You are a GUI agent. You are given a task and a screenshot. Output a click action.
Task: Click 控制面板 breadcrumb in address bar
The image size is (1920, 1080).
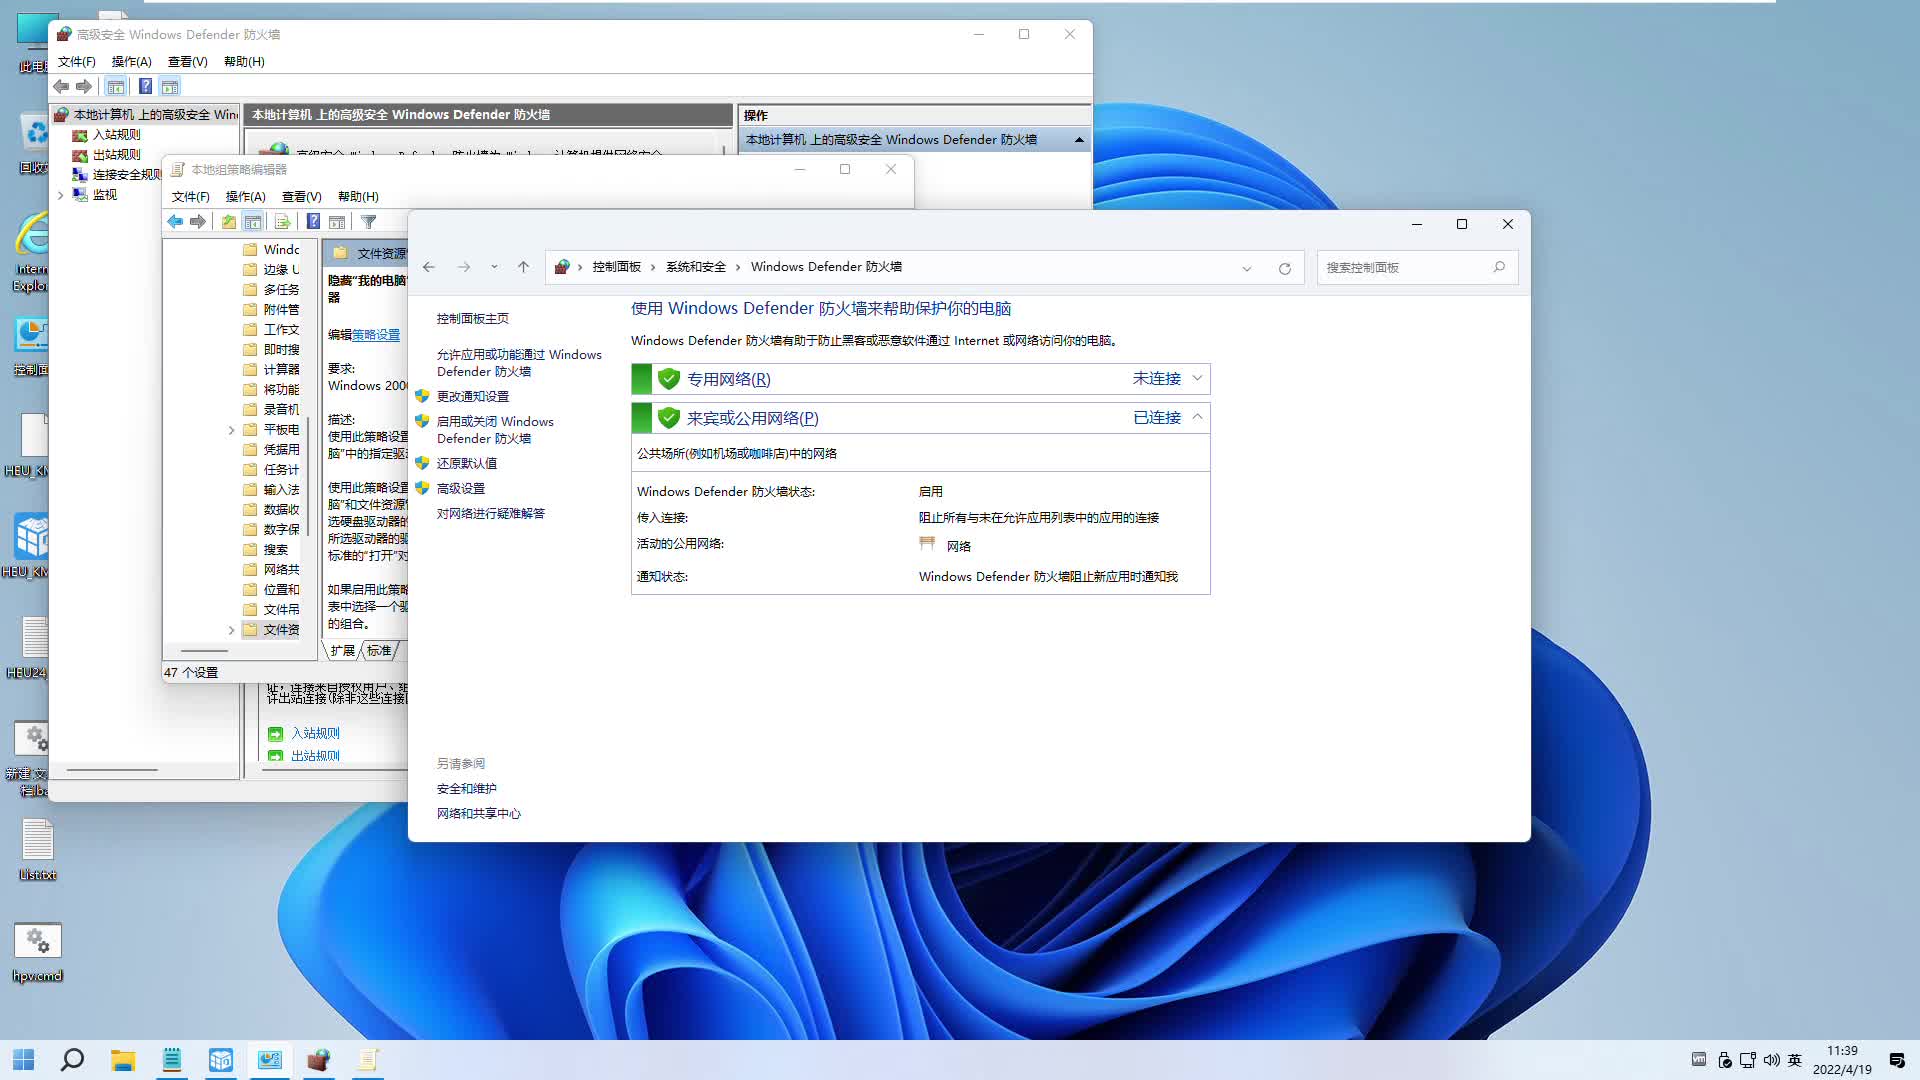(x=616, y=267)
